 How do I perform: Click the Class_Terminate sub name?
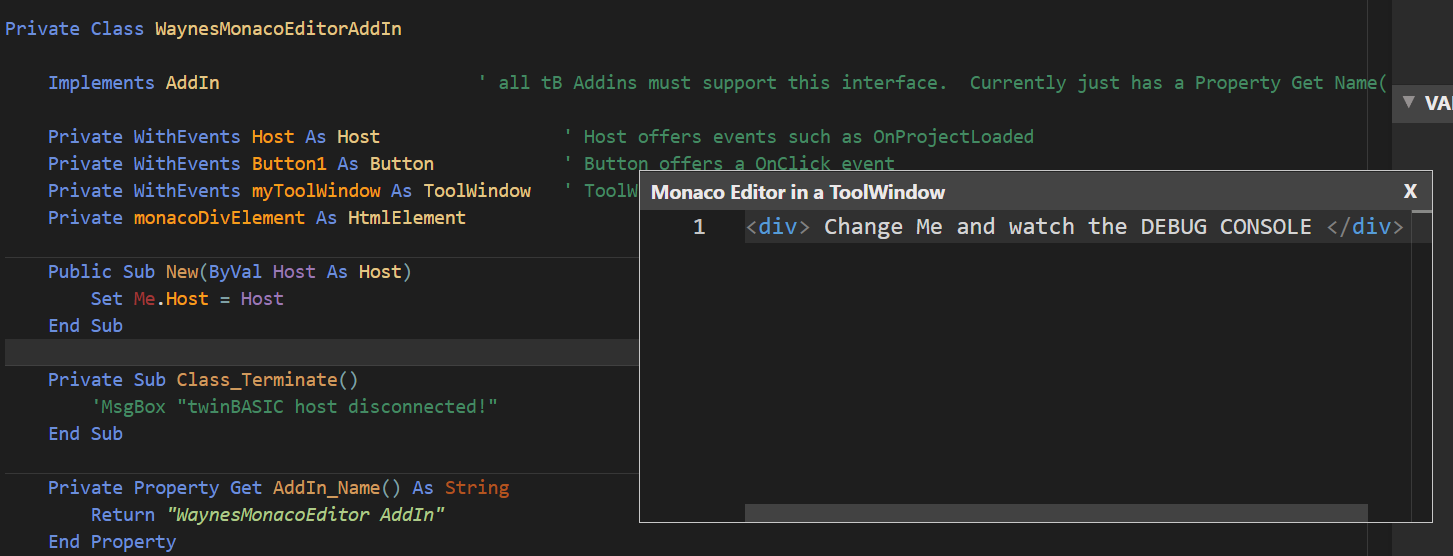pyautogui.click(x=258, y=380)
